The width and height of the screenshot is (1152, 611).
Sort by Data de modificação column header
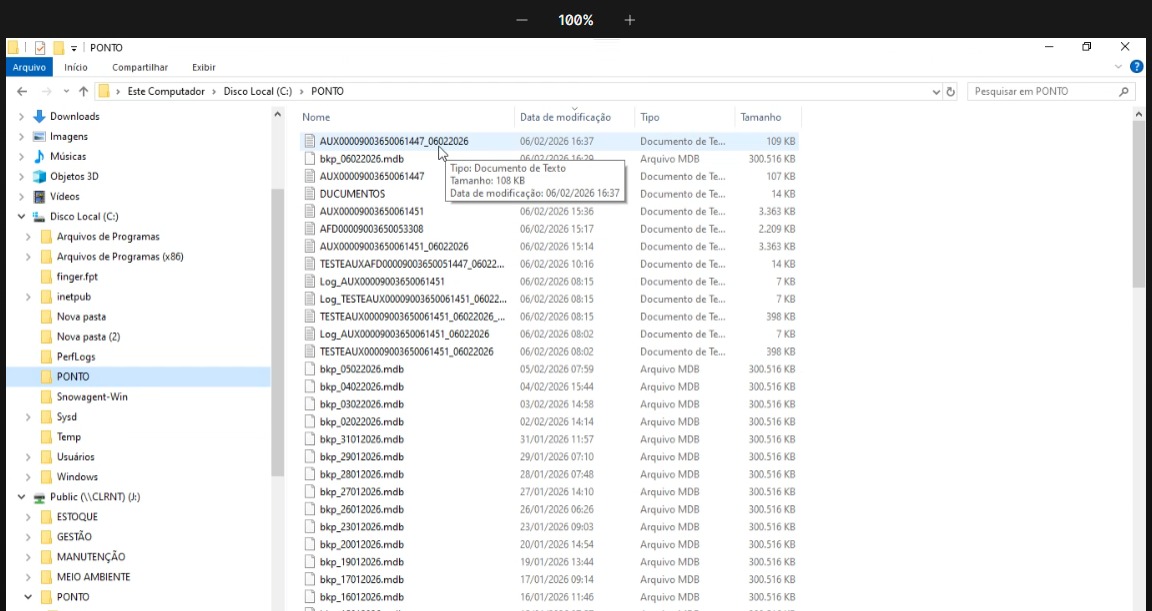[x=565, y=117]
